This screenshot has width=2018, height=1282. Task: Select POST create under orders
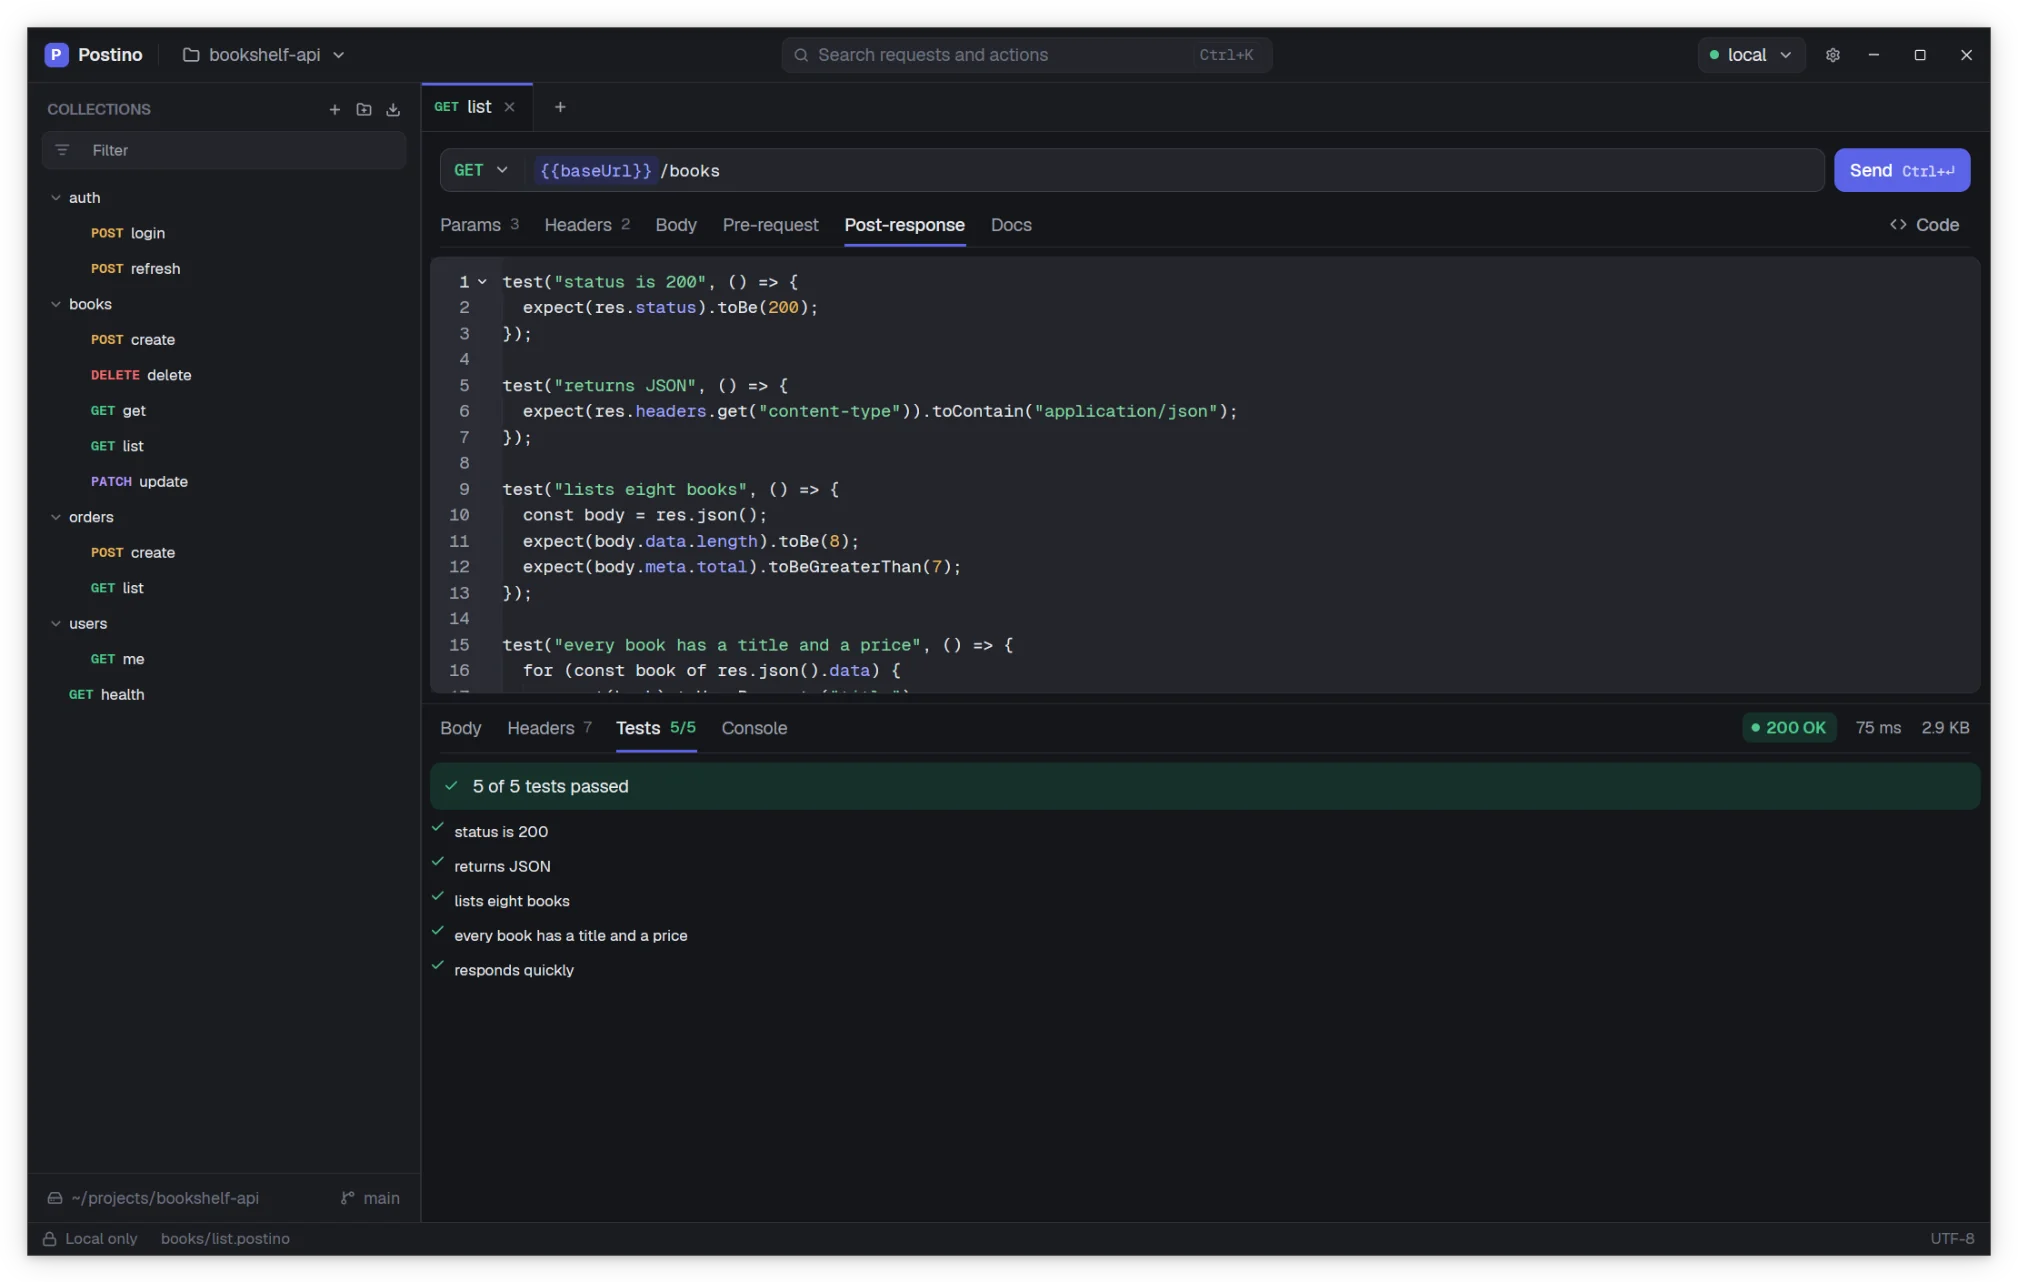pos(132,553)
